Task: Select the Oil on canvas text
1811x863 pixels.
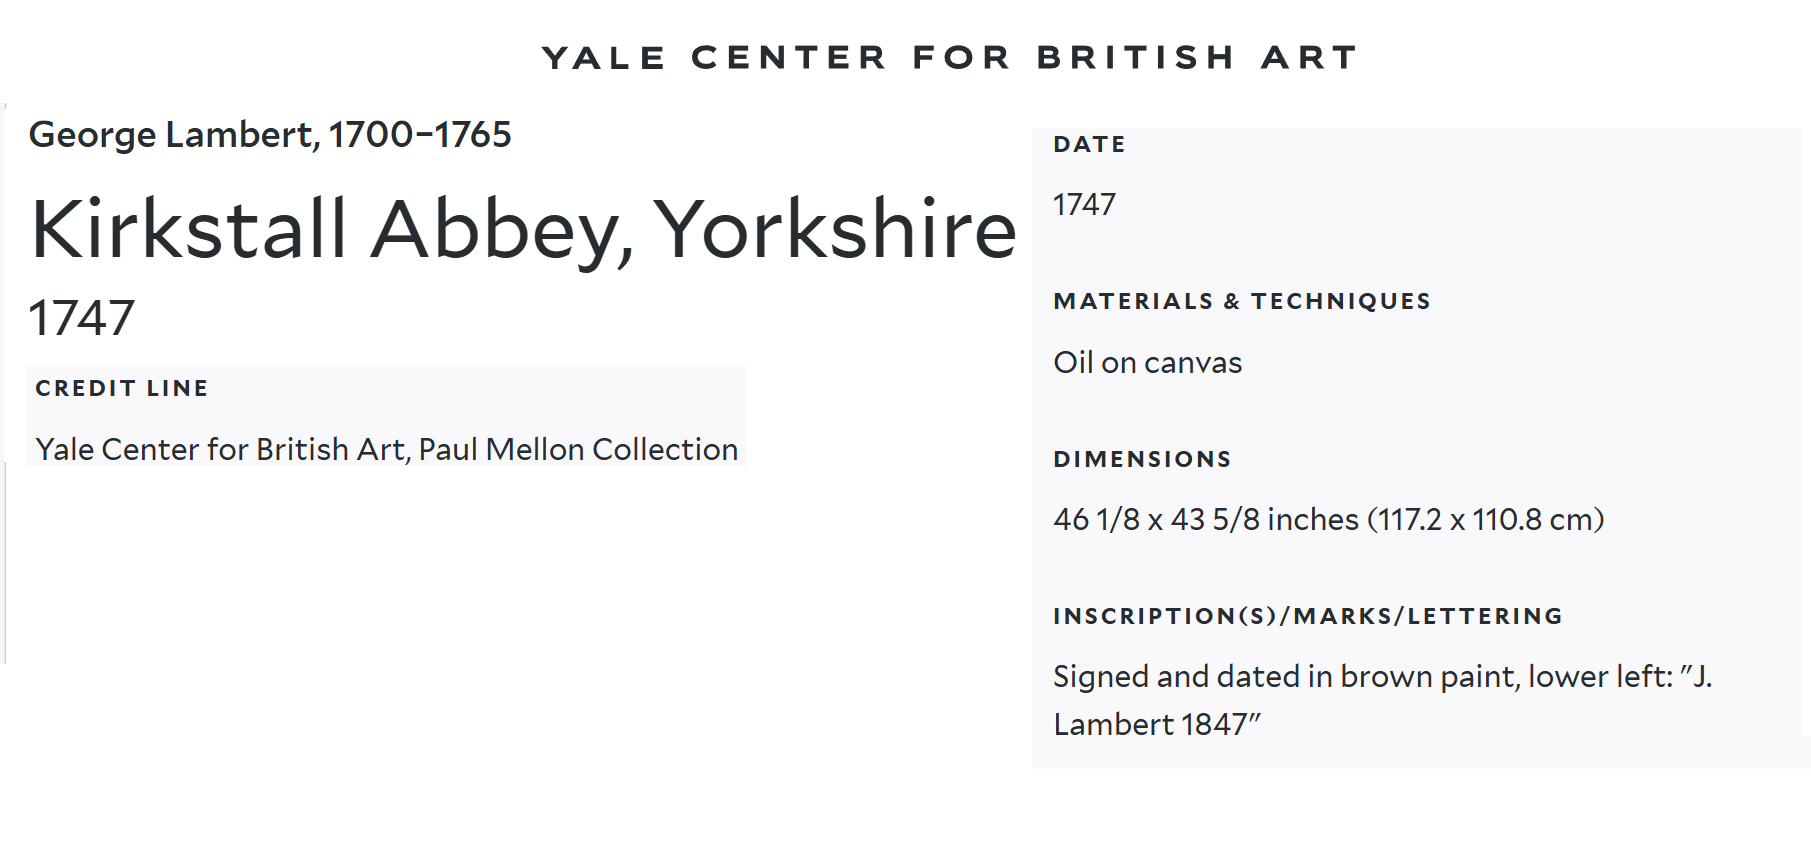Action: (1147, 363)
